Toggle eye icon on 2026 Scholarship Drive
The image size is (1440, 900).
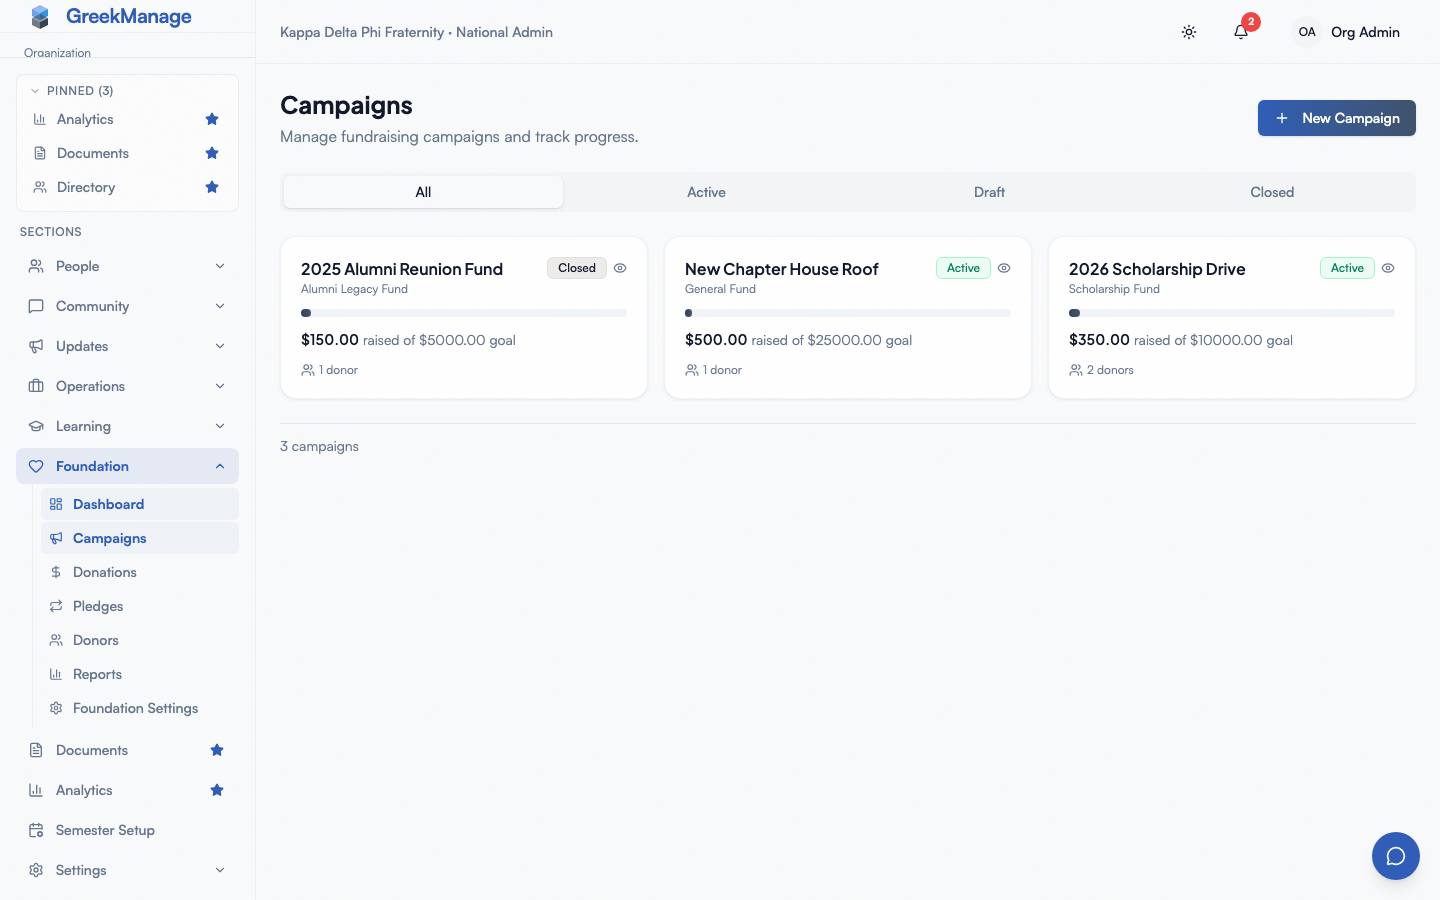click(x=1388, y=268)
